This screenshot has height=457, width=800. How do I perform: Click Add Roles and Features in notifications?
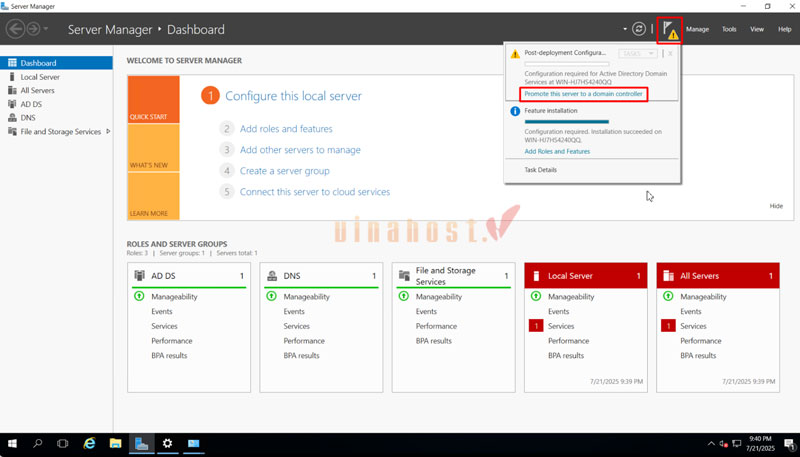557,151
